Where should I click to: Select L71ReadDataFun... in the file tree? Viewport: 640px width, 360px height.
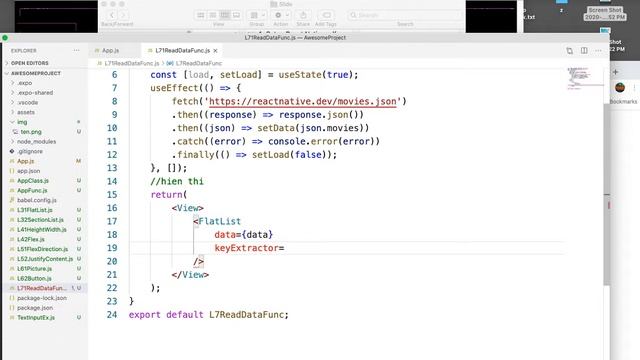[41, 288]
